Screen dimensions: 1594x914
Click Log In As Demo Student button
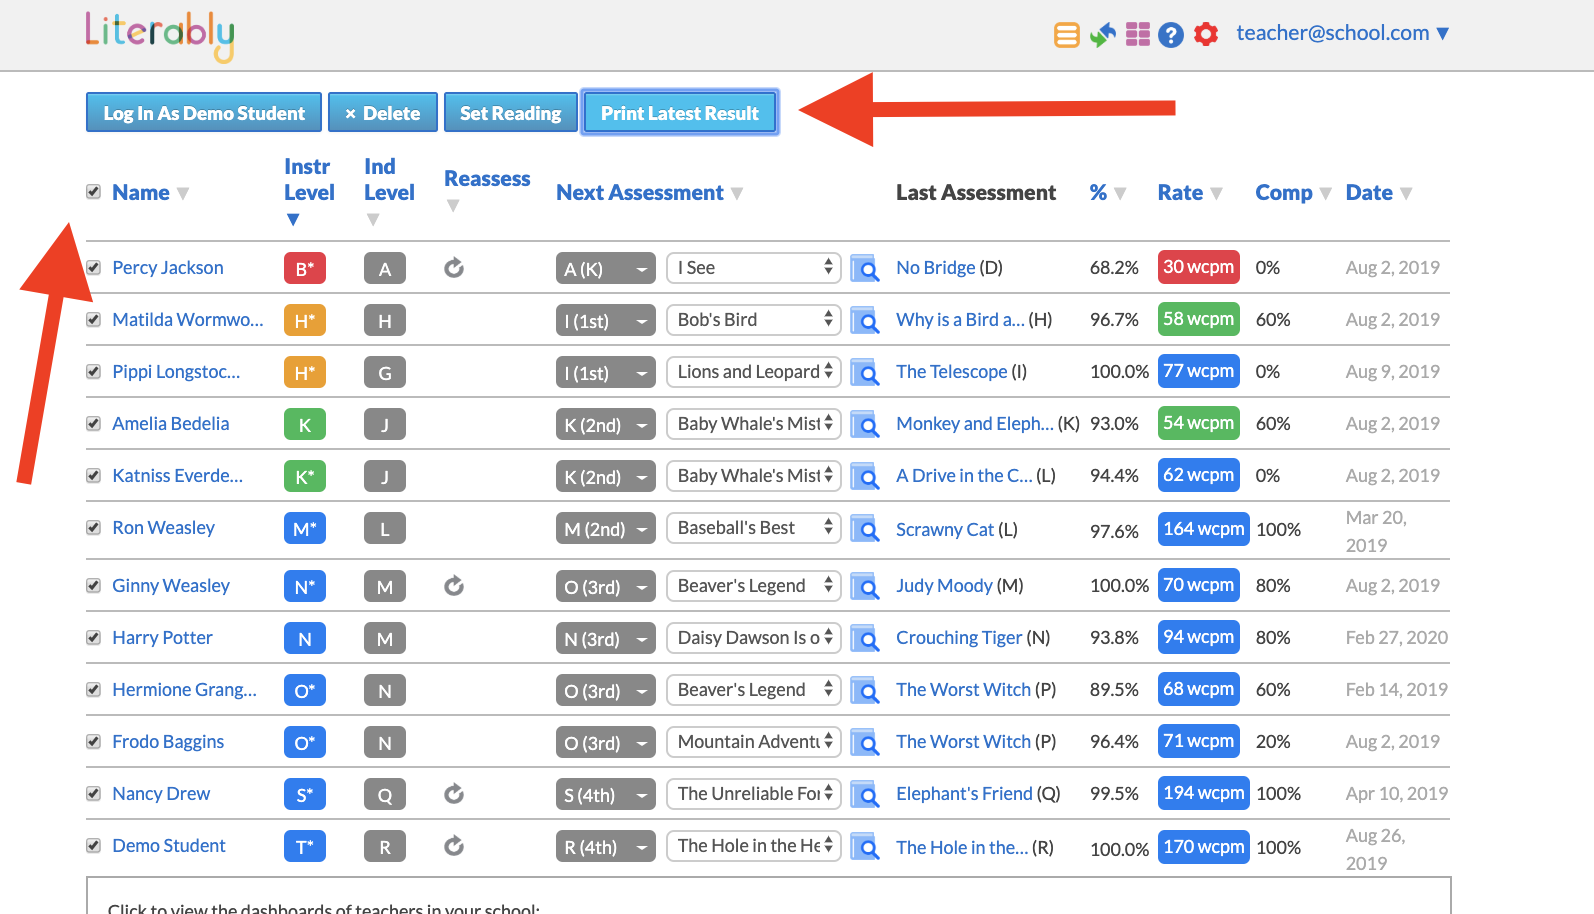(204, 113)
